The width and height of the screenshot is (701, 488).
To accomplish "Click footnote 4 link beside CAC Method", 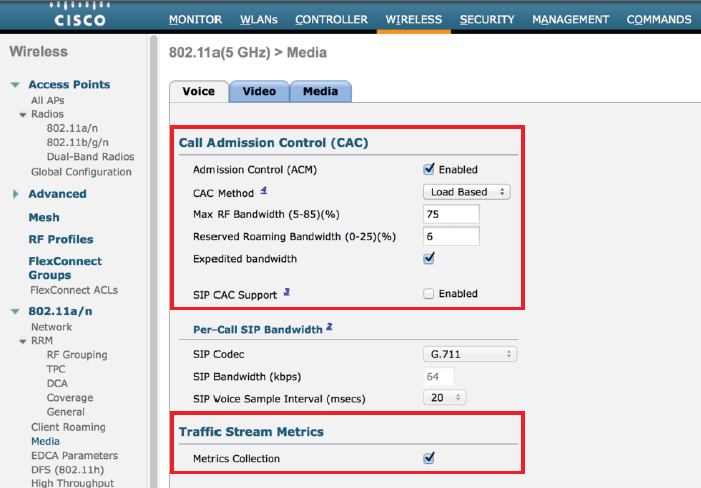I will pyautogui.click(x=263, y=190).
